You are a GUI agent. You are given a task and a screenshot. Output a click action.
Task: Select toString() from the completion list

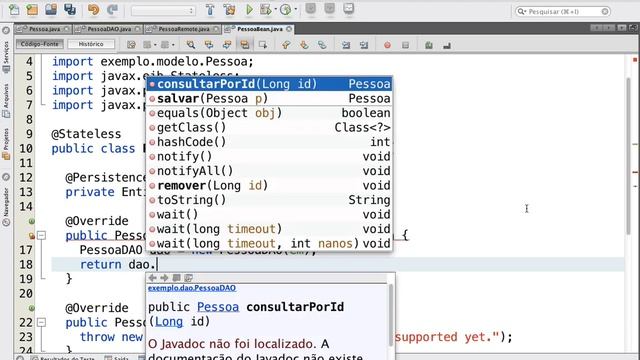[269, 200]
